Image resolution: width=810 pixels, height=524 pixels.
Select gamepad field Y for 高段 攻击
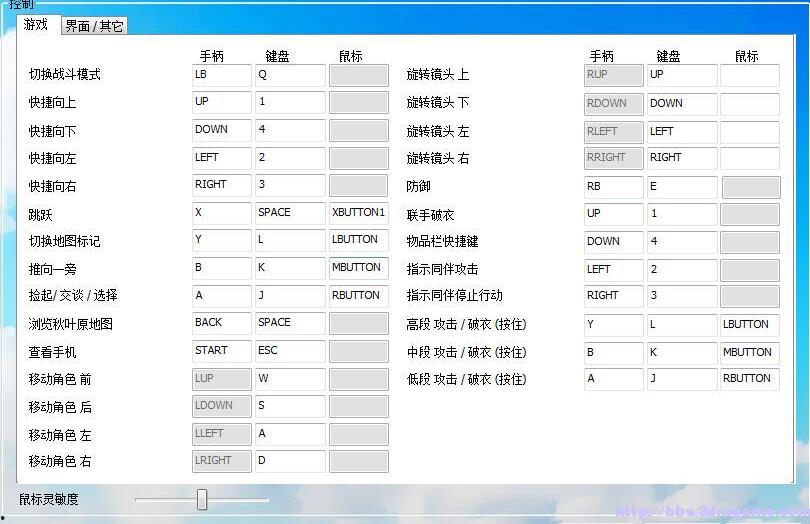[x=614, y=325]
